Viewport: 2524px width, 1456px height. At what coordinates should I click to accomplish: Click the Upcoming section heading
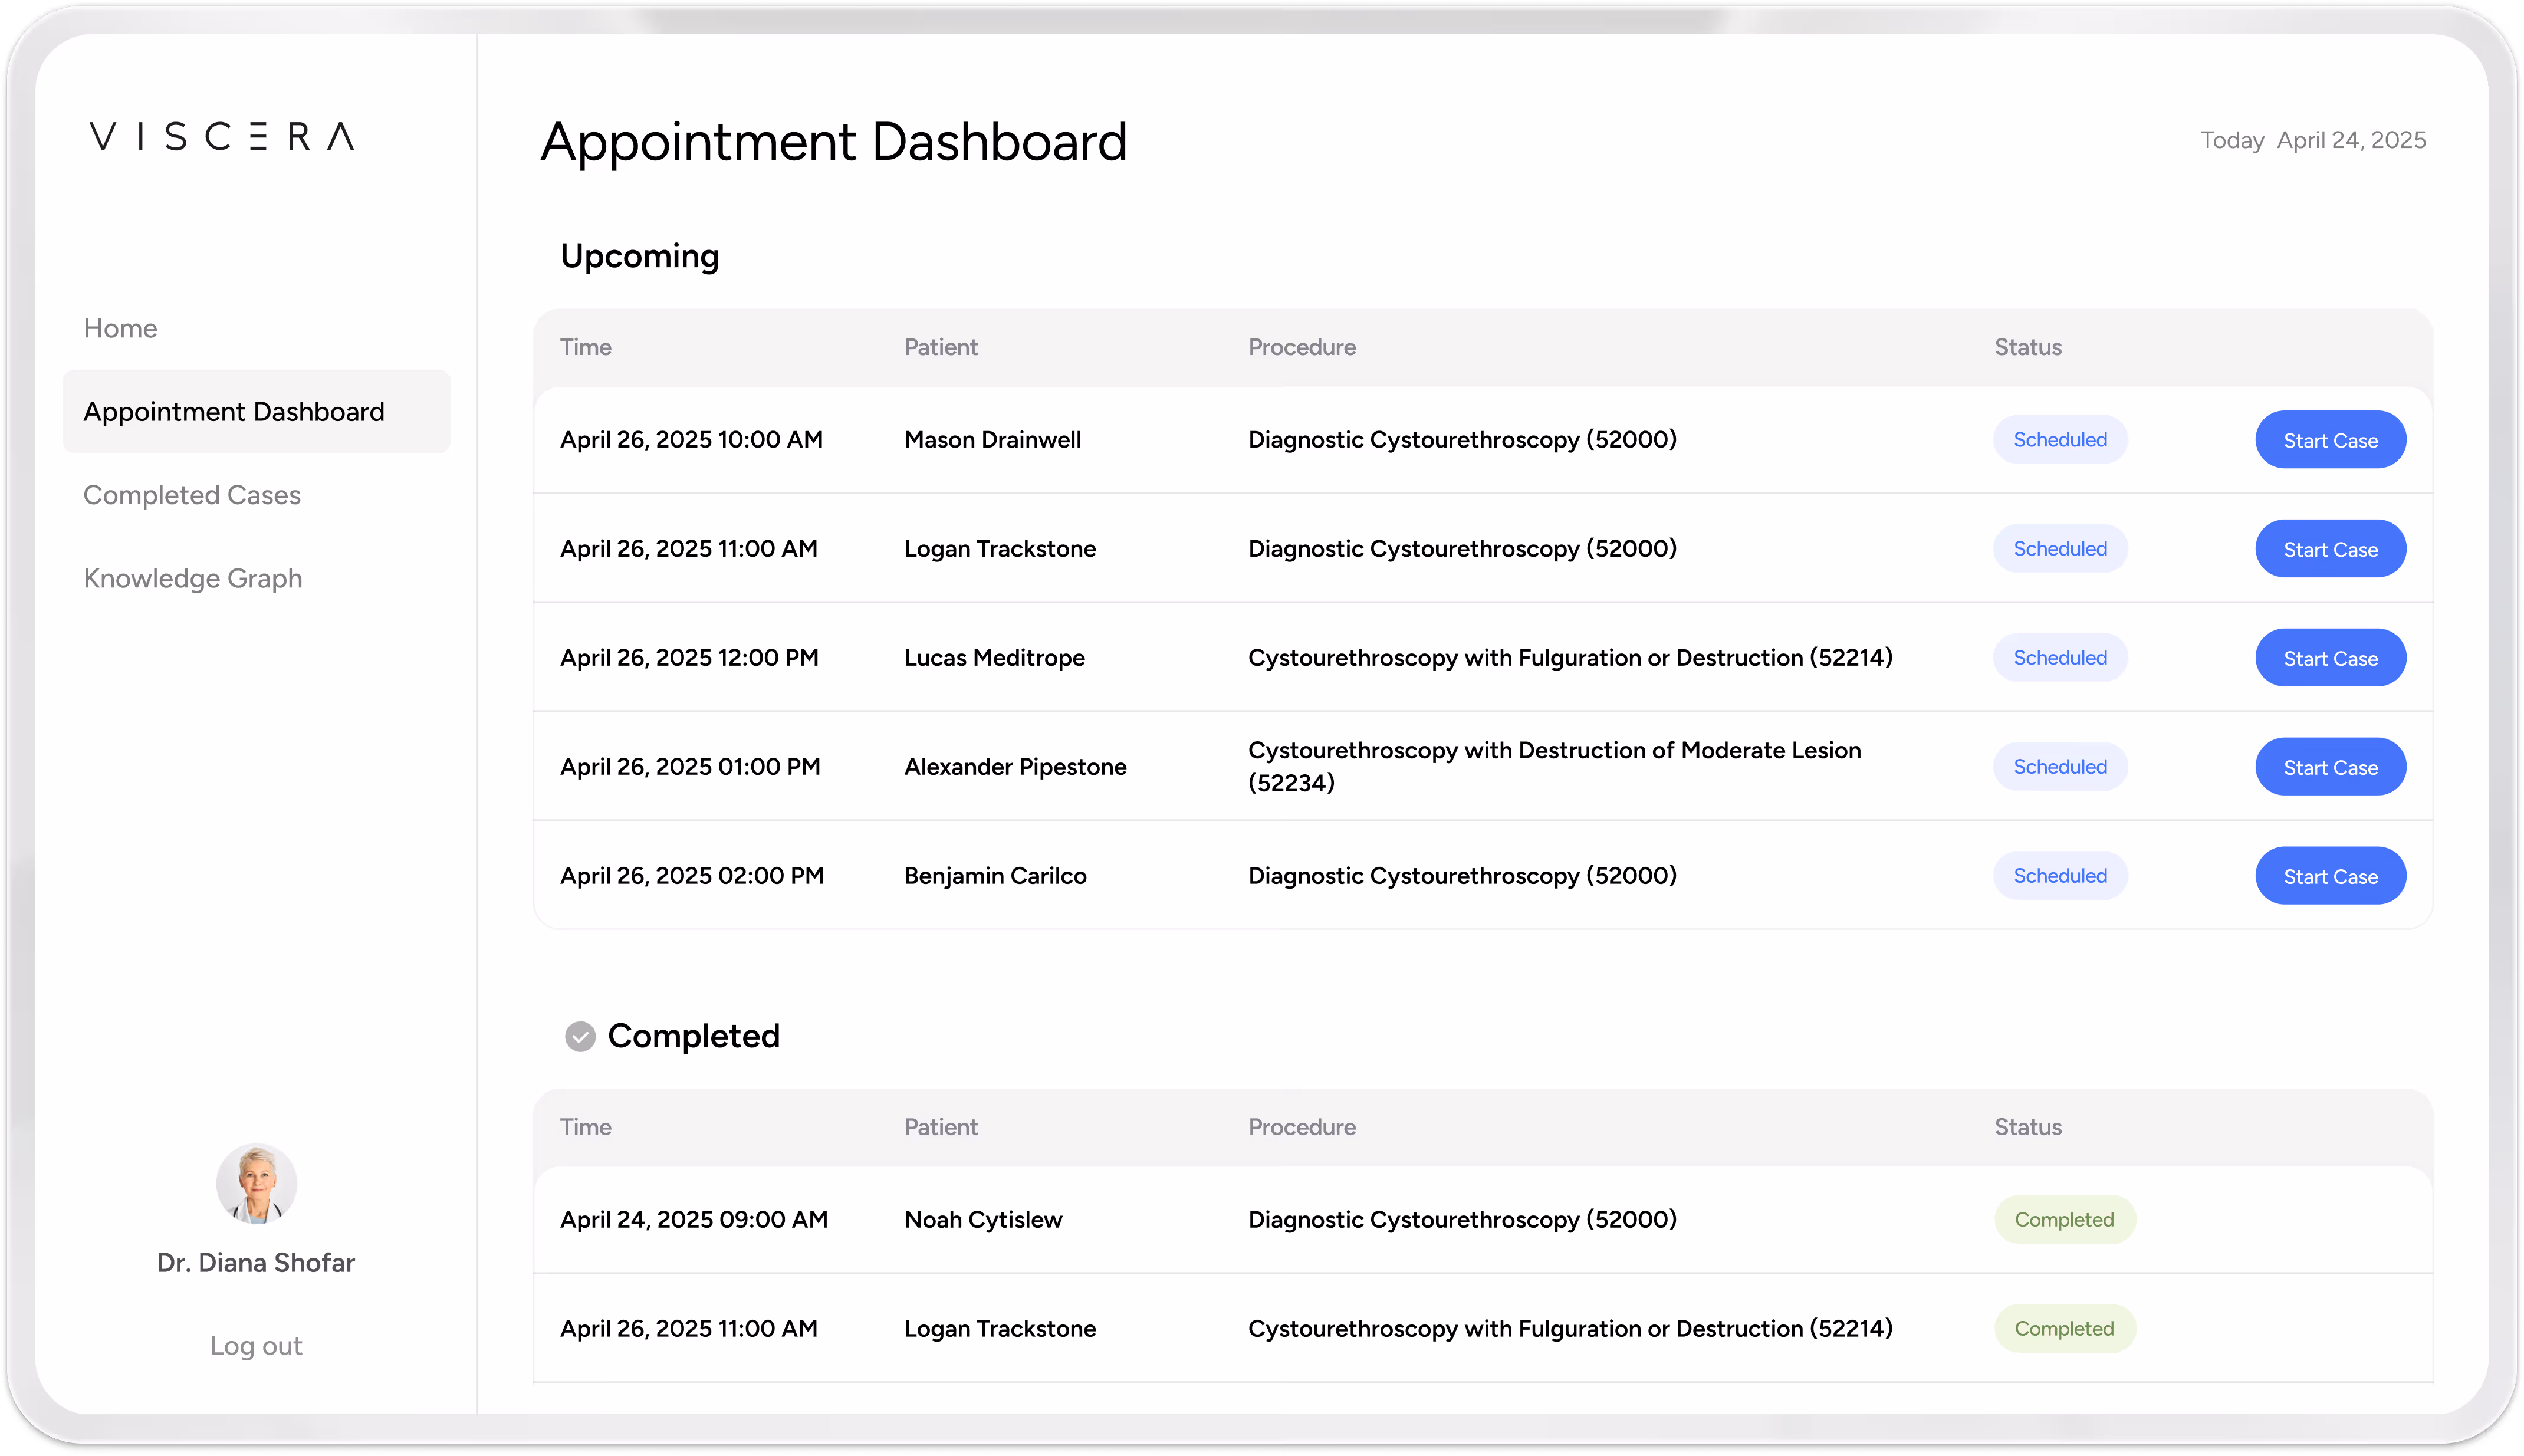pyautogui.click(x=639, y=256)
